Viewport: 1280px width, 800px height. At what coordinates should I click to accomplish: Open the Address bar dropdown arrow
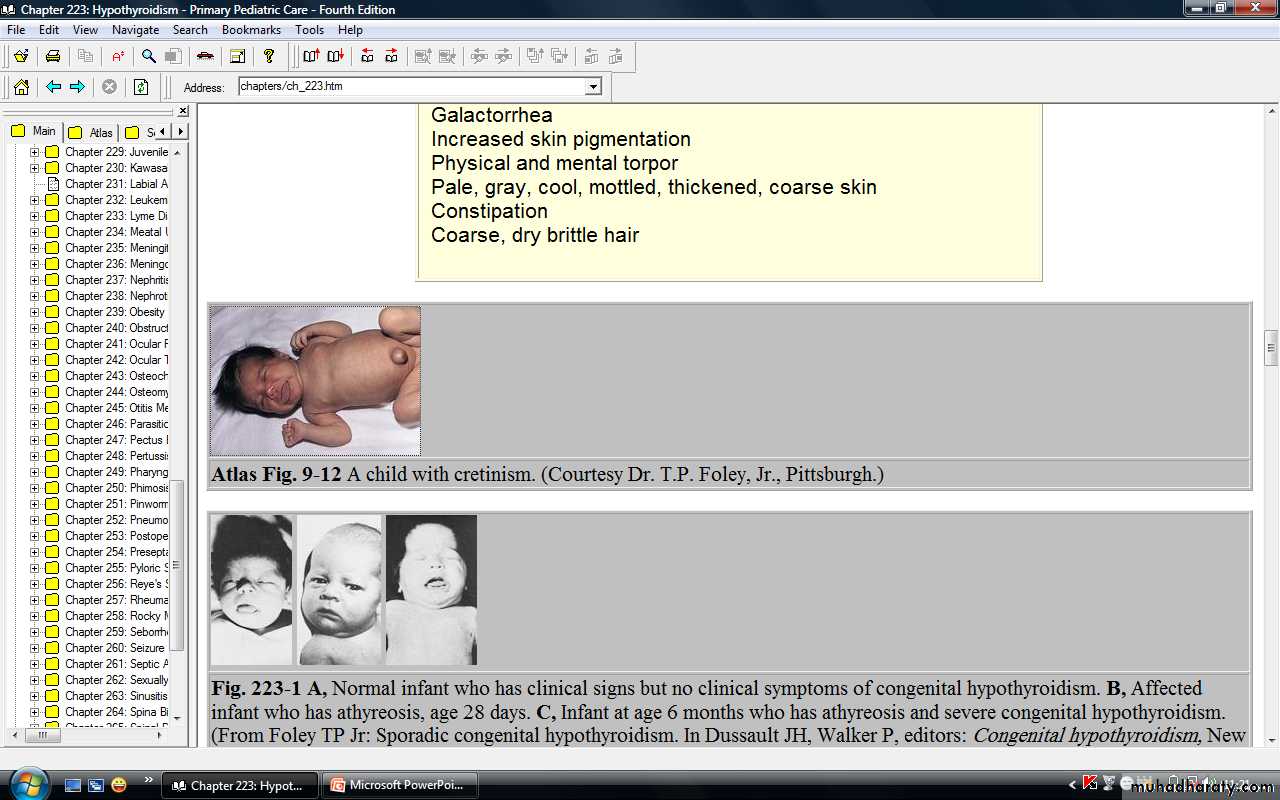point(593,87)
